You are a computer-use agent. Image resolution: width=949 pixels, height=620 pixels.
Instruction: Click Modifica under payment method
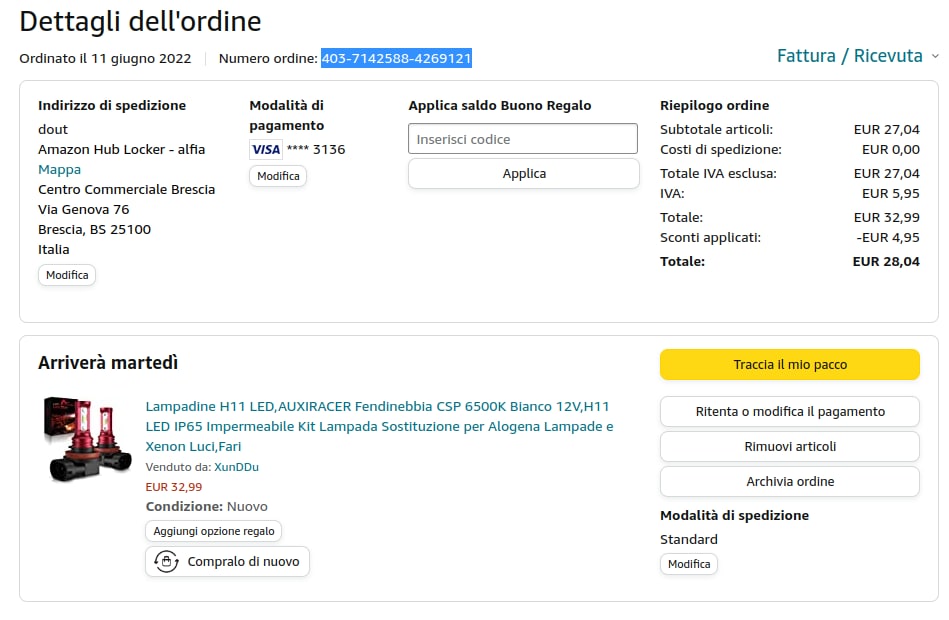pyautogui.click(x=278, y=176)
